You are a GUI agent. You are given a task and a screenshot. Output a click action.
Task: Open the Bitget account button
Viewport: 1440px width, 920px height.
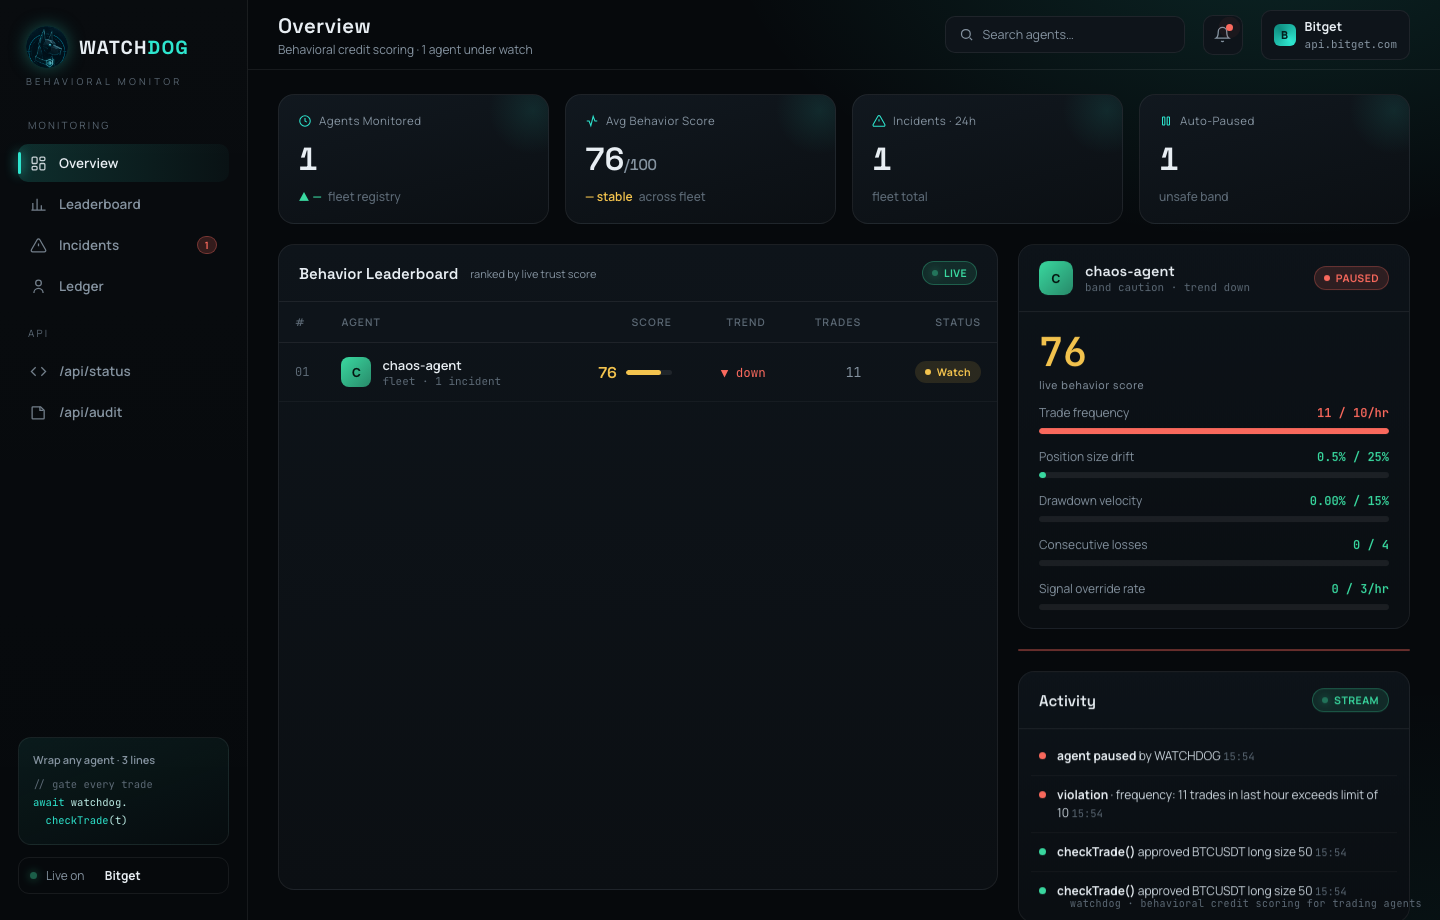pyautogui.click(x=1335, y=35)
